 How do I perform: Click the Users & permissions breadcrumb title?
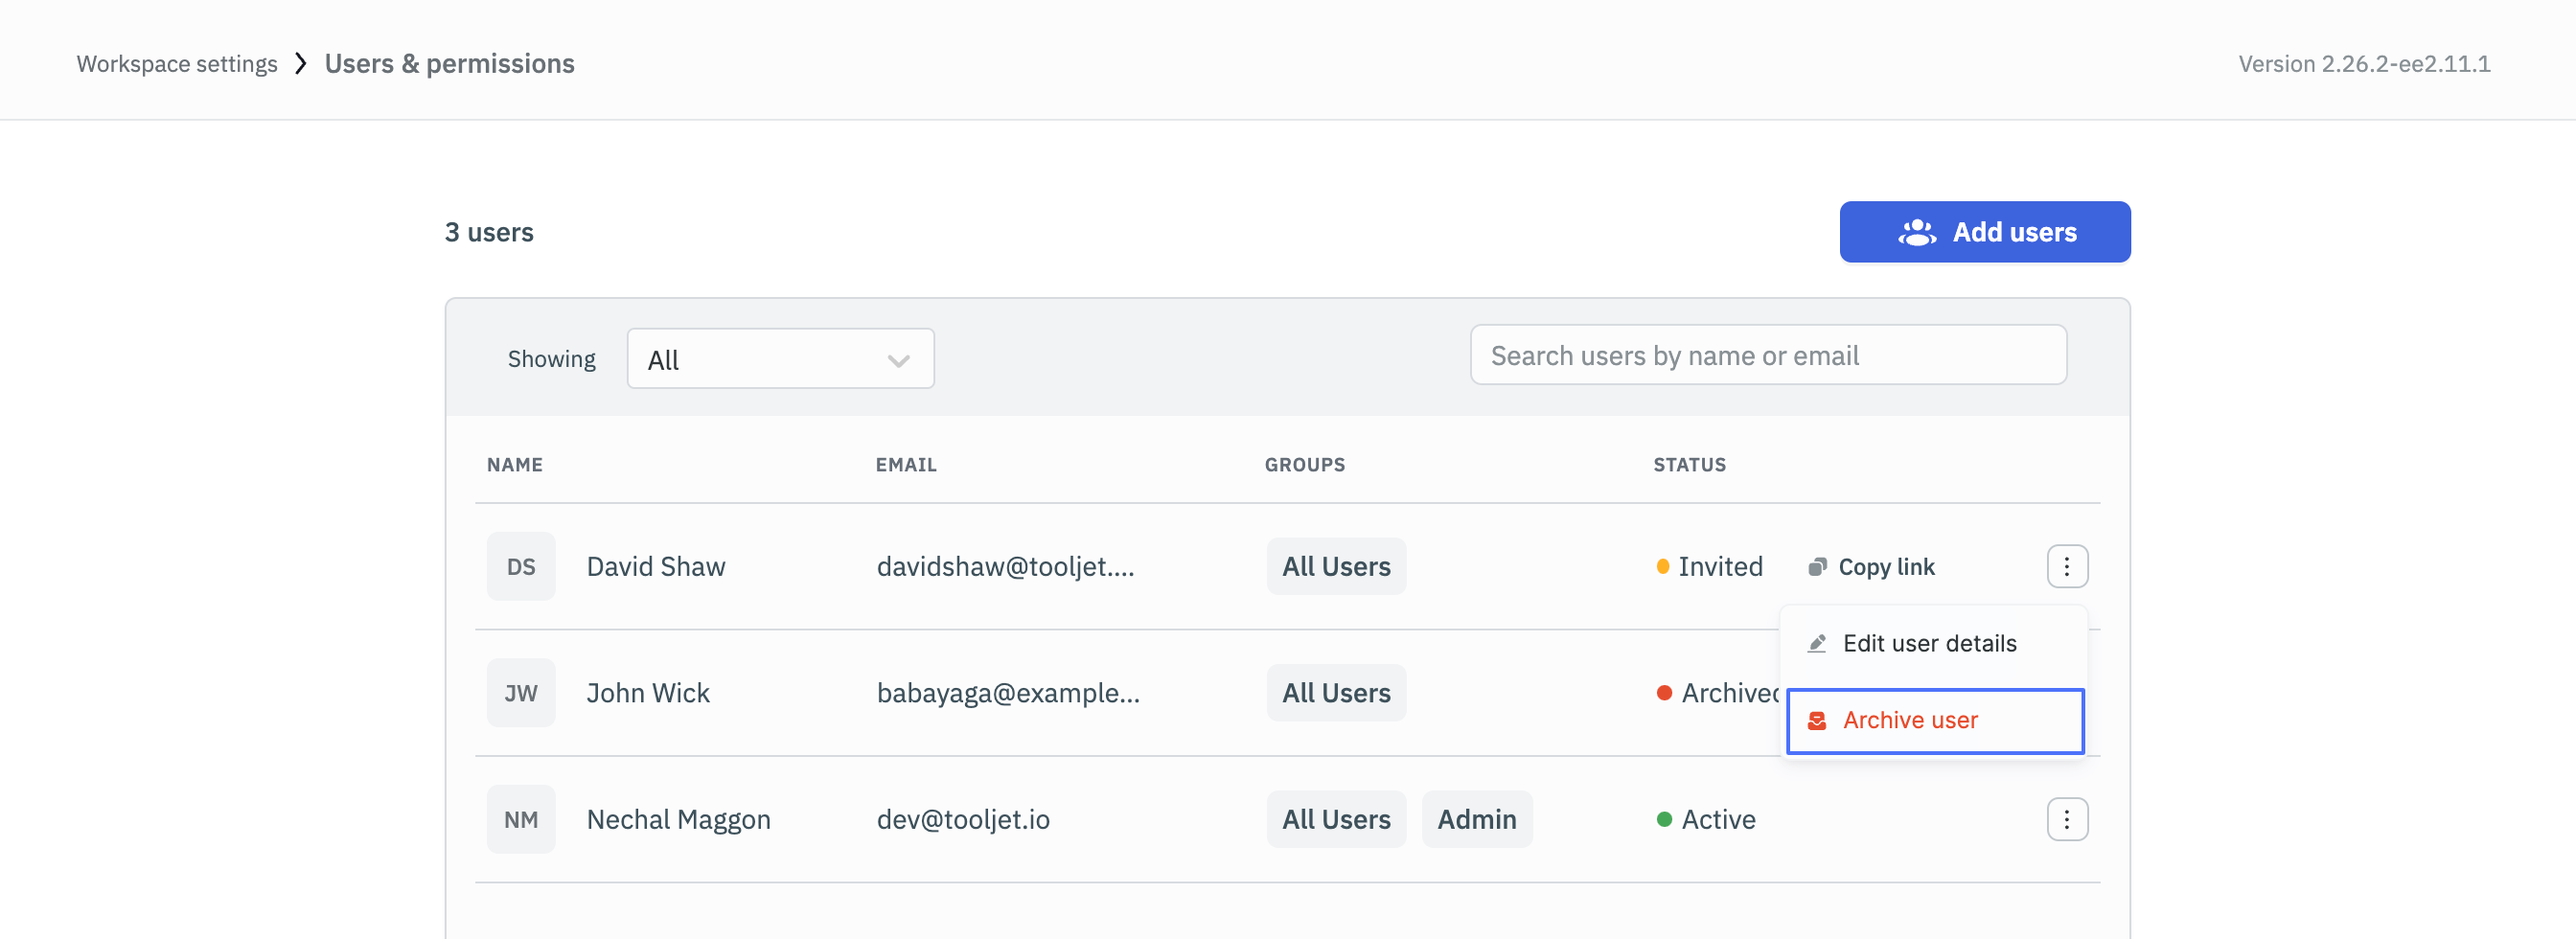pos(449,64)
